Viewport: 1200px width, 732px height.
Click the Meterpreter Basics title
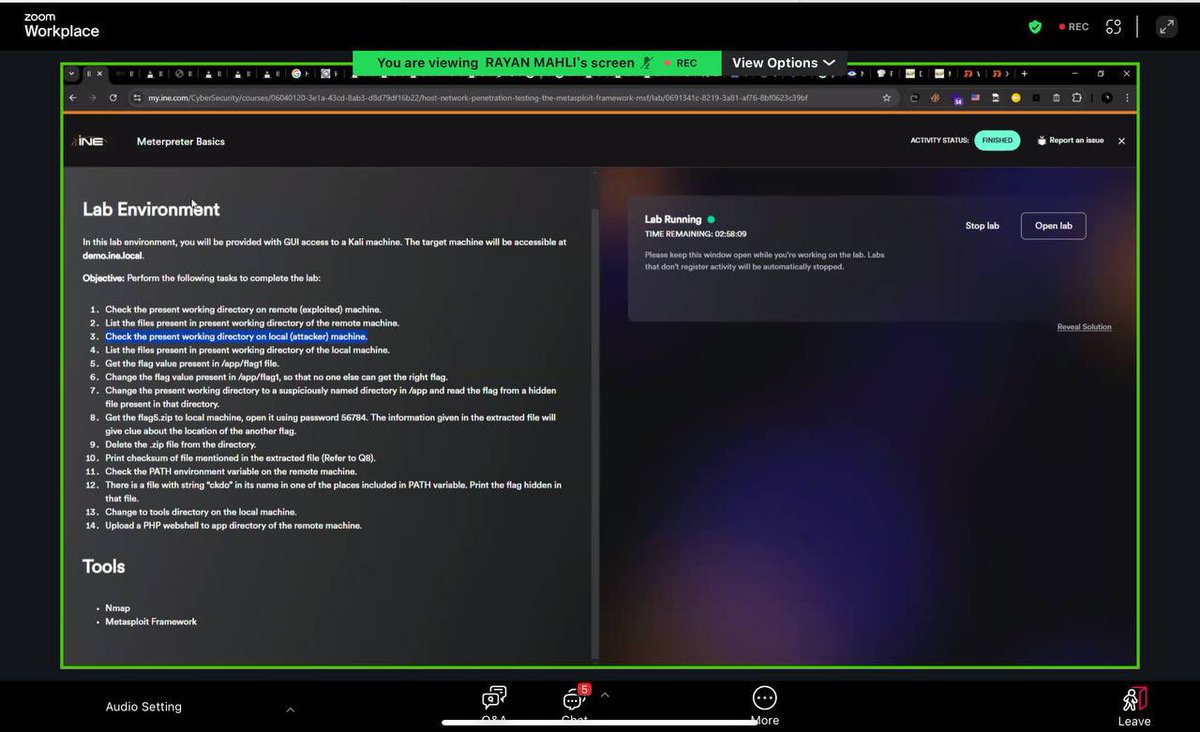point(181,141)
